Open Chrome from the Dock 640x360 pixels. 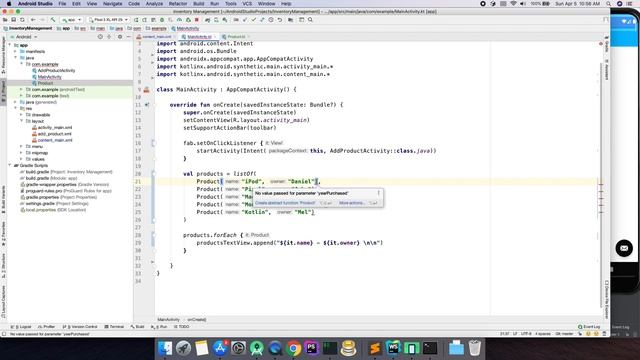click(x=293, y=348)
